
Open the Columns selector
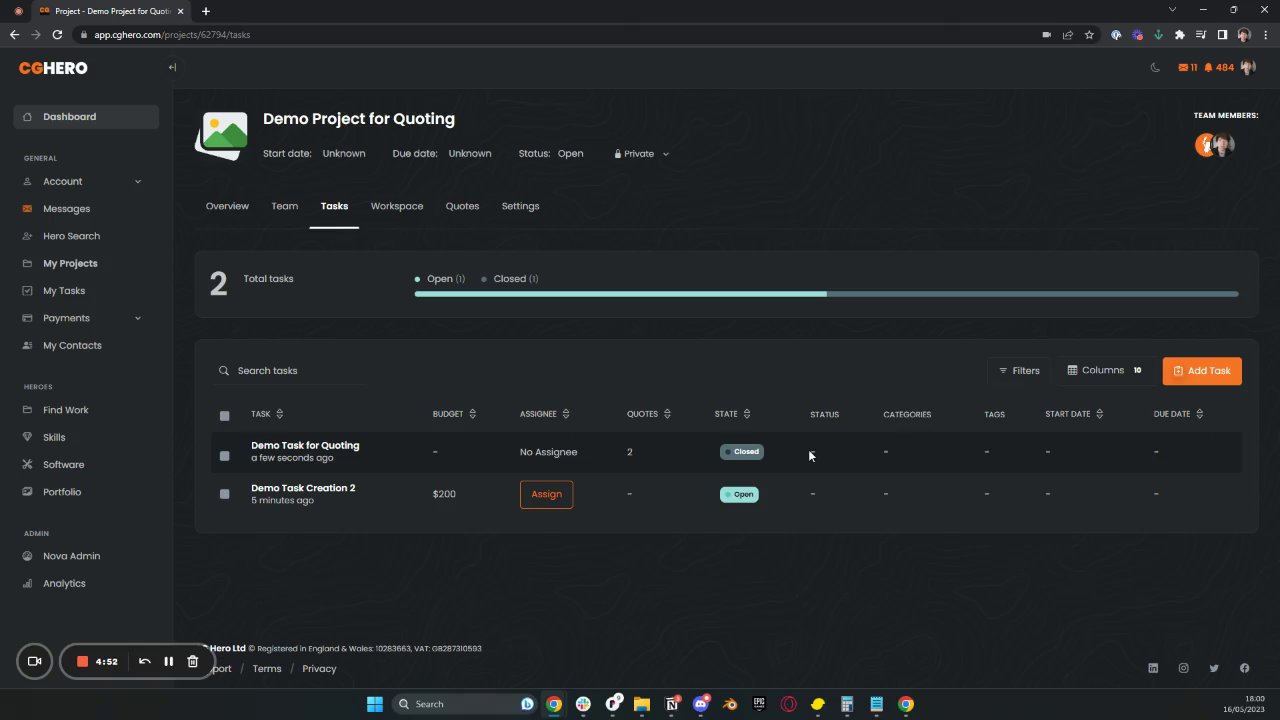click(x=1106, y=371)
